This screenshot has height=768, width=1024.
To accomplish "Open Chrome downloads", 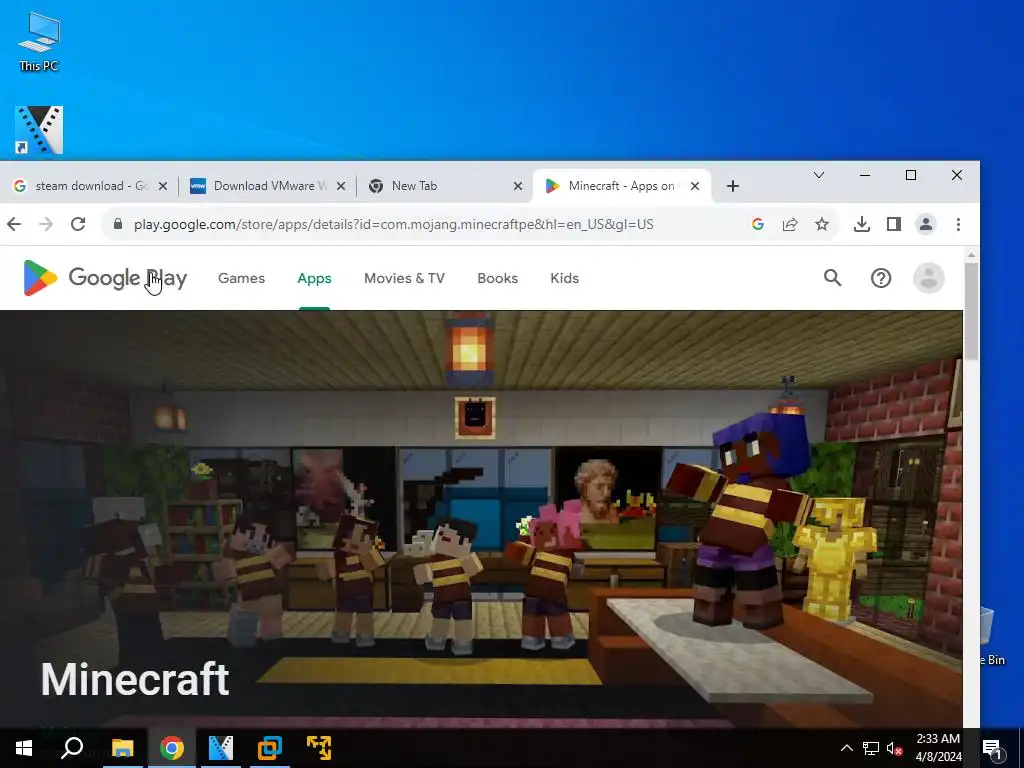I will click(x=861, y=225).
